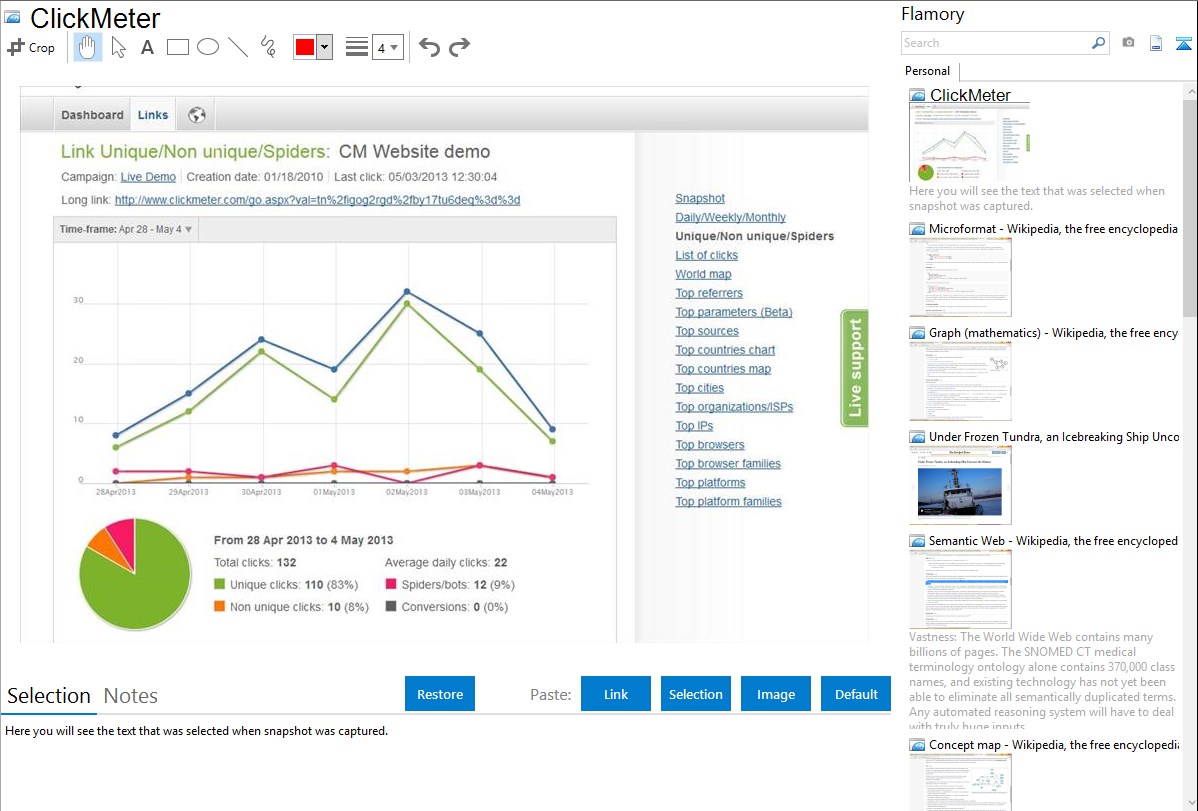Open the Live support side button
The width and height of the screenshot is (1198, 811).
pyautogui.click(x=854, y=368)
